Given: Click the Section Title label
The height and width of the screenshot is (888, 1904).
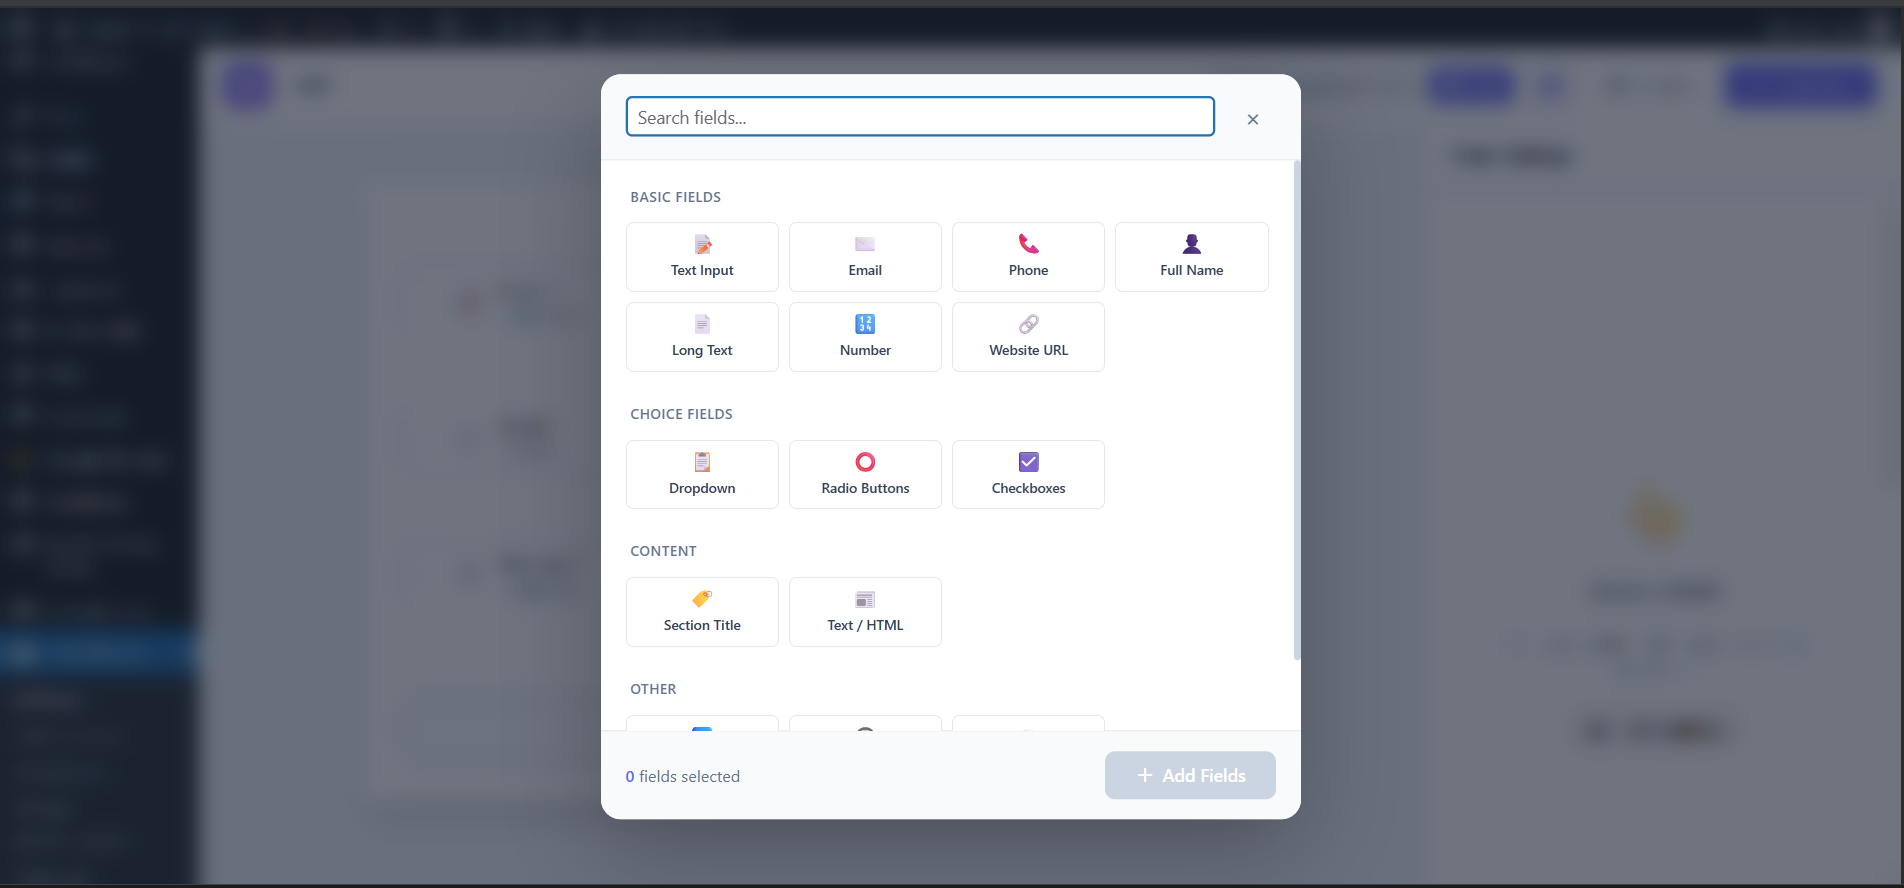Looking at the screenshot, I should point(702,626).
